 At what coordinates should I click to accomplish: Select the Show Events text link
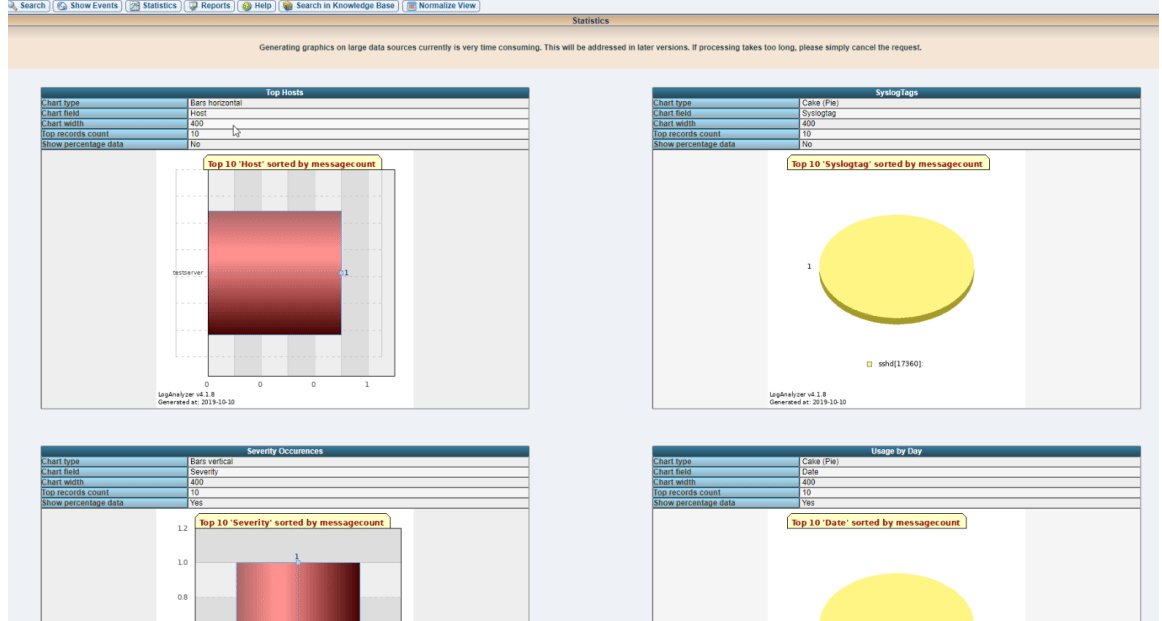93,5
